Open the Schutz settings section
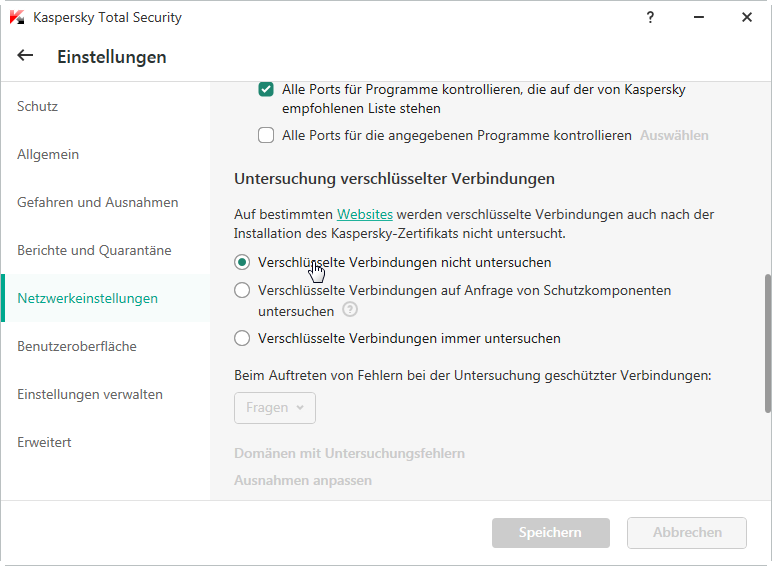The width and height of the screenshot is (772, 566). [x=38, y=106]
